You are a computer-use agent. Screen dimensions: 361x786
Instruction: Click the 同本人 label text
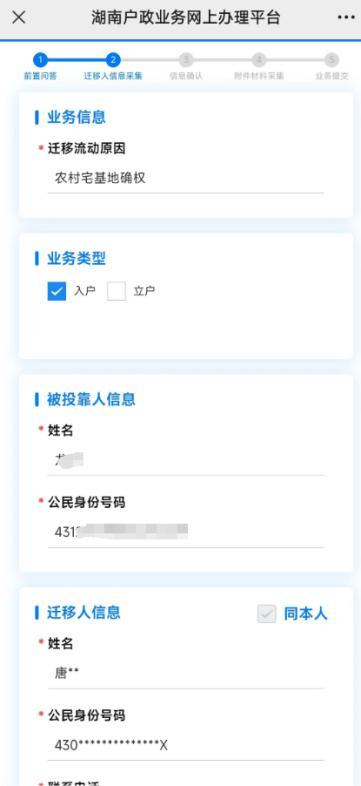tap(305, 614)
